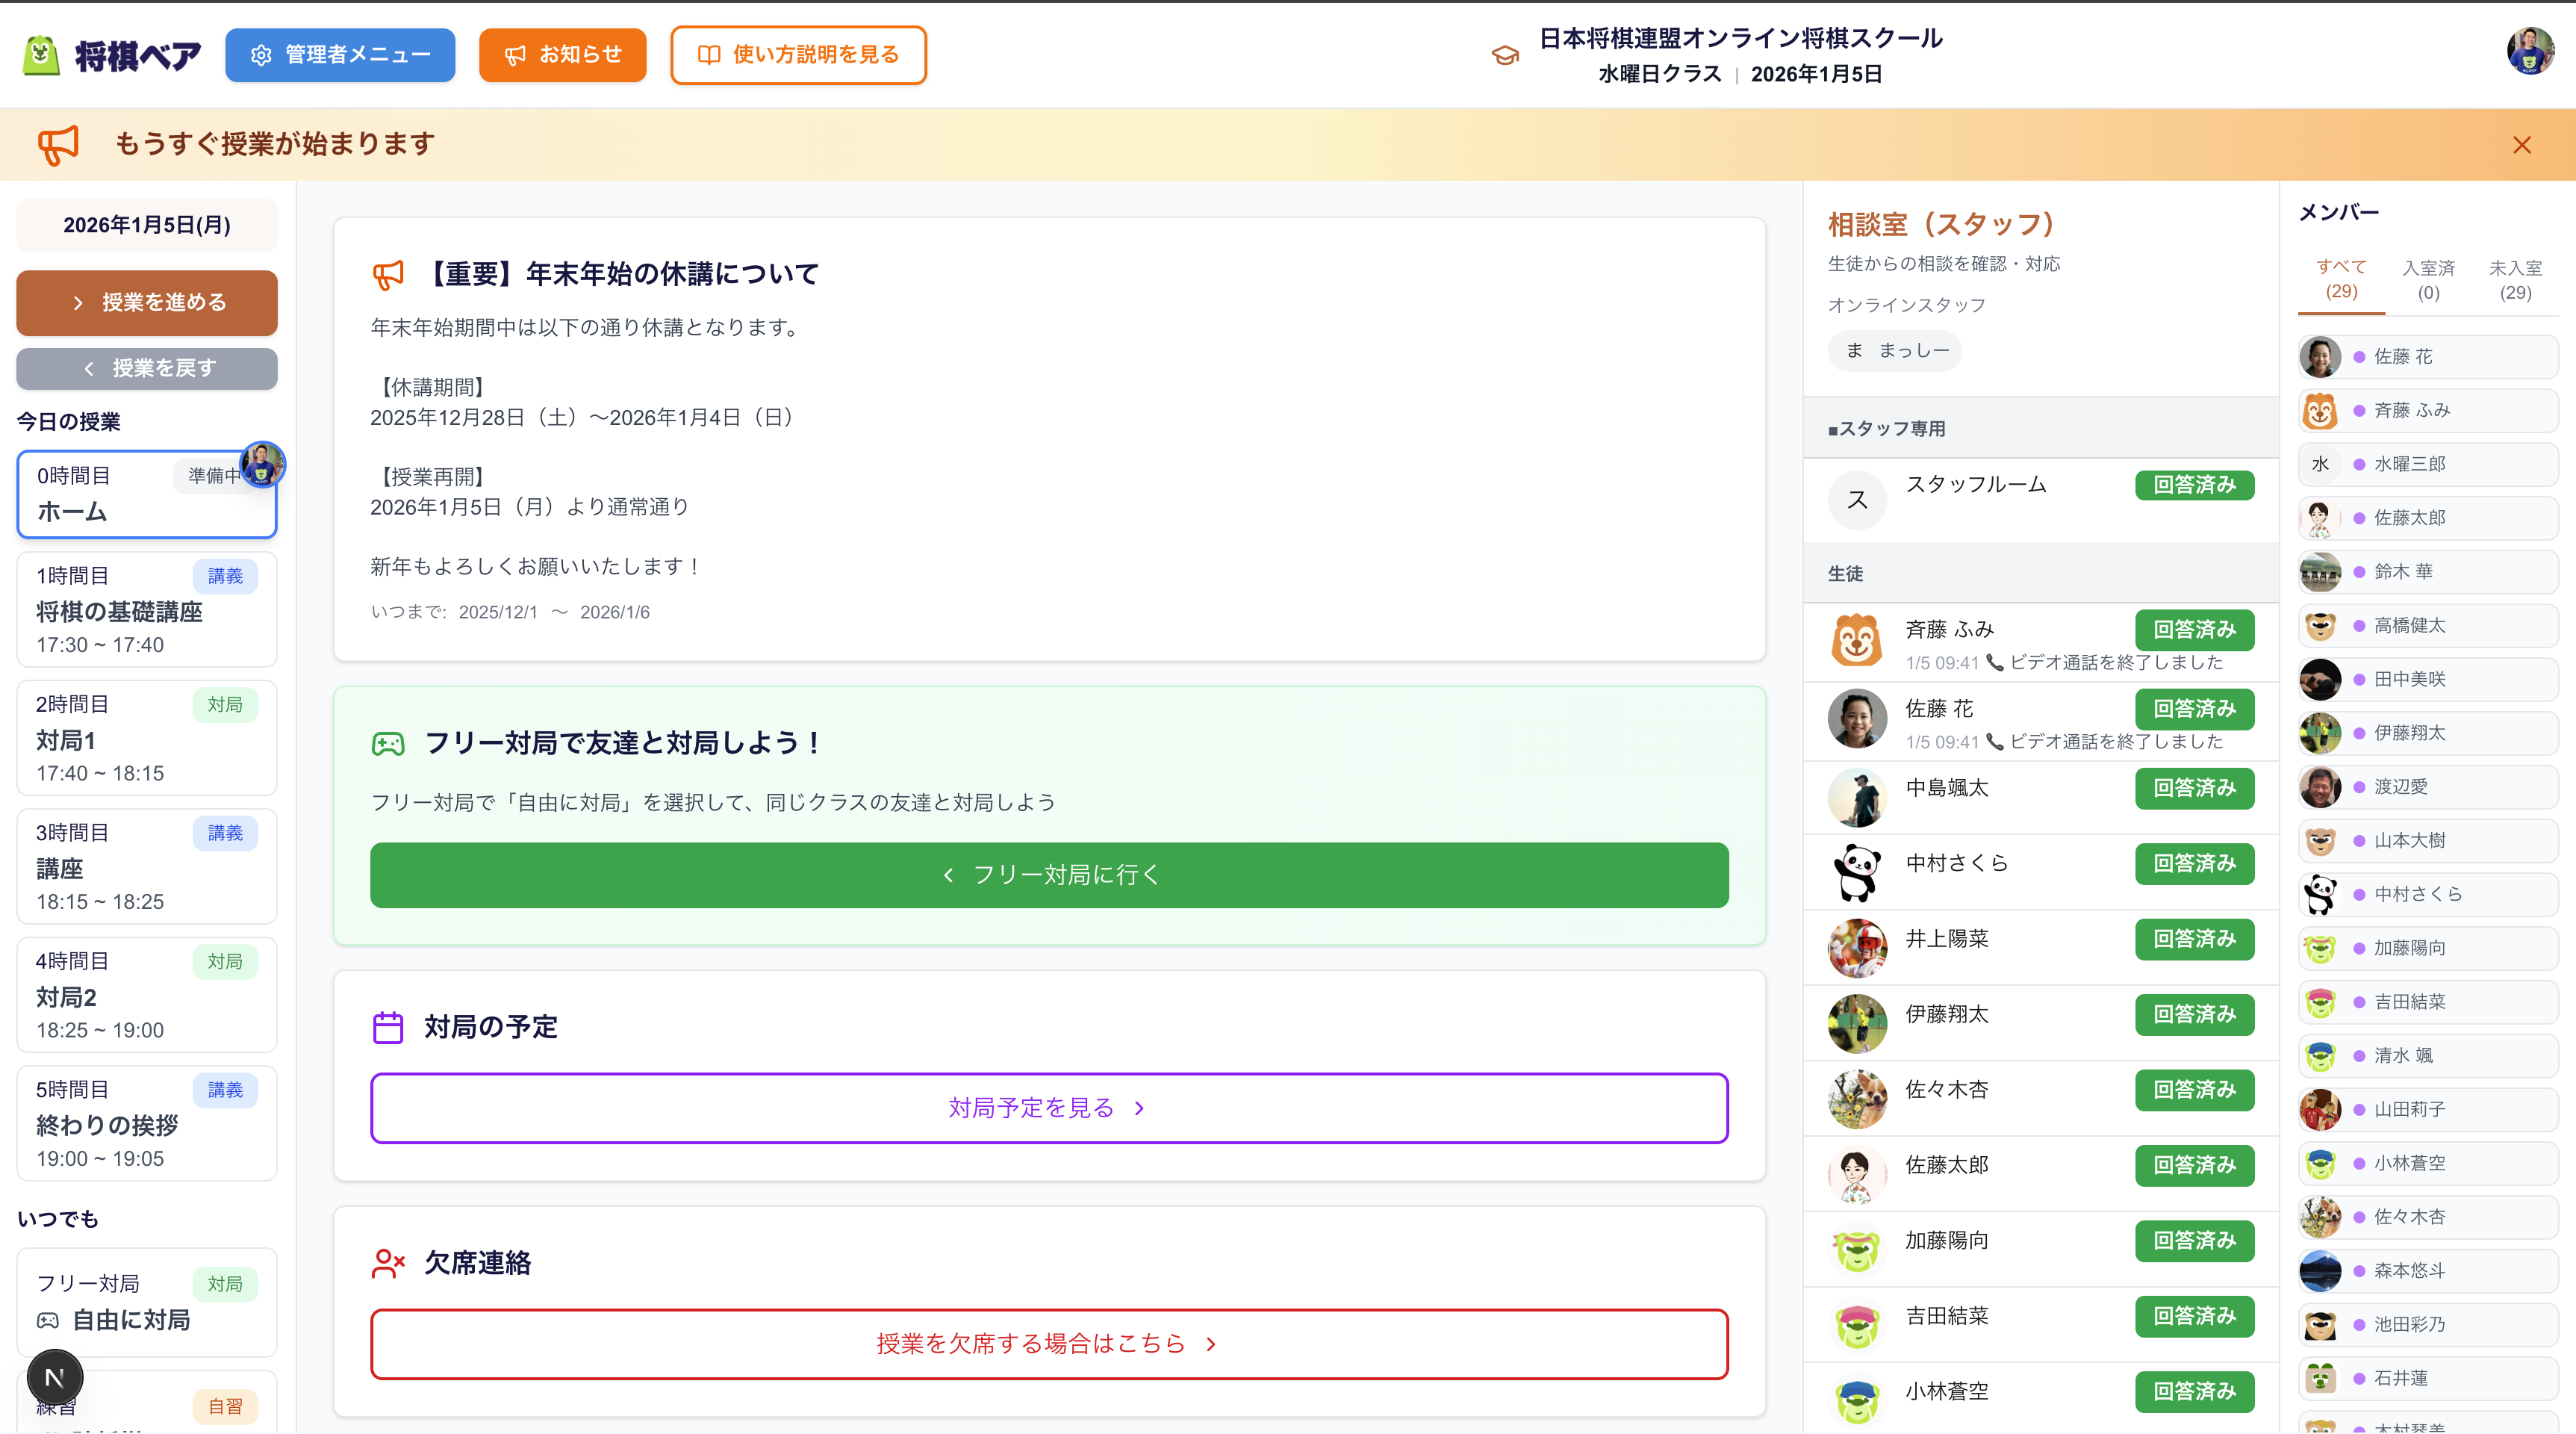Switch to the 未入室 (29) tab

pos(2515,280)
